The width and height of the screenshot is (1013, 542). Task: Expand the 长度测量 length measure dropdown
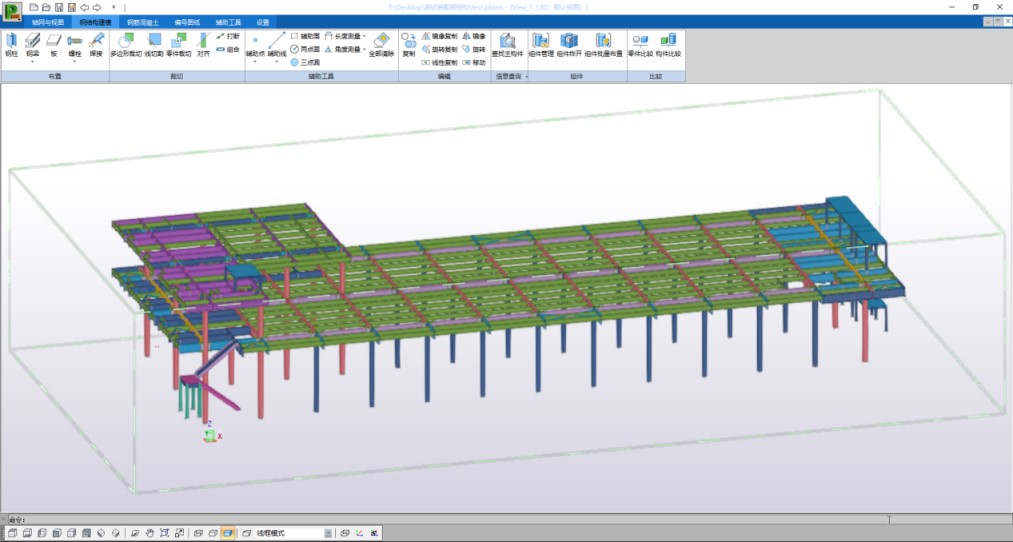click(363, 36)
